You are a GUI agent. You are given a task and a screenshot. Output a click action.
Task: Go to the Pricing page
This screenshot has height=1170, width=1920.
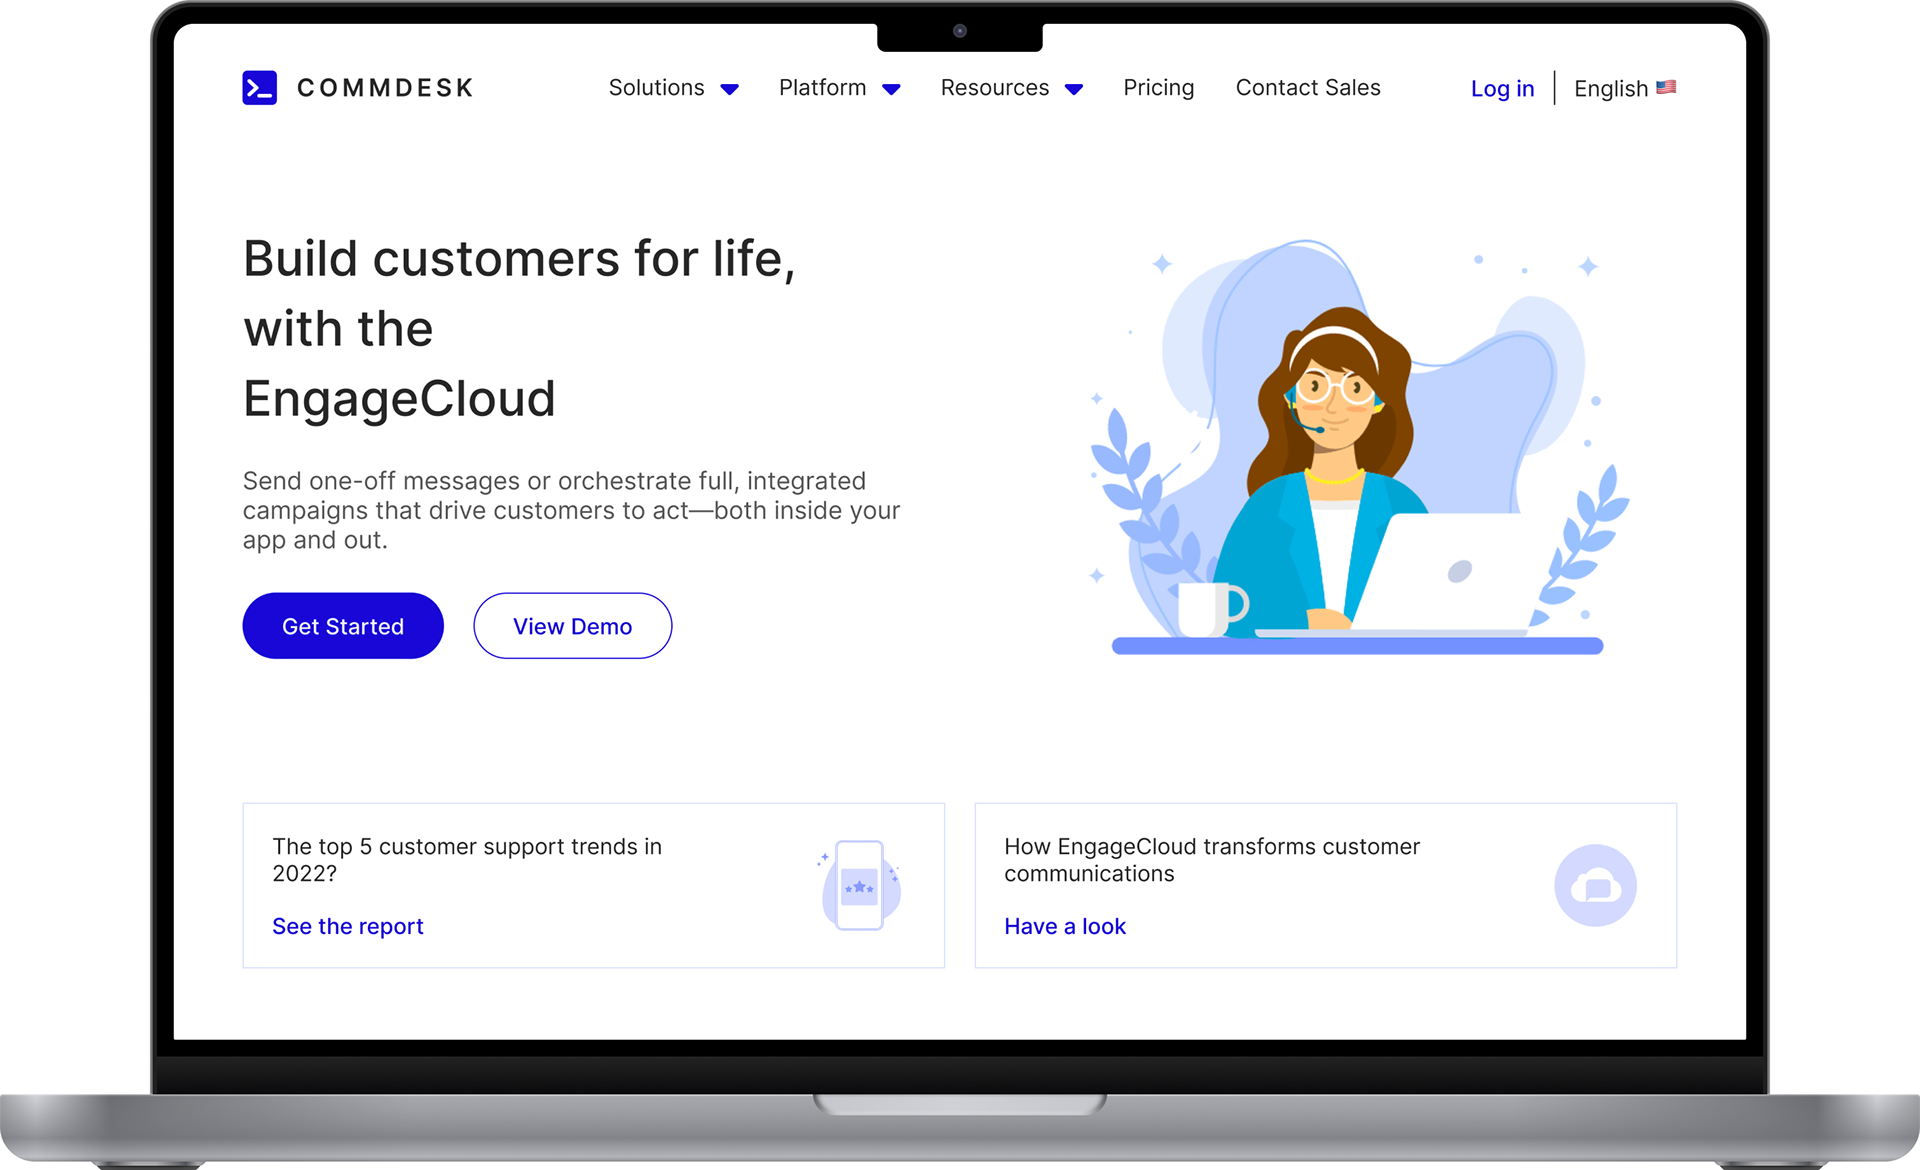[1159, 88]
